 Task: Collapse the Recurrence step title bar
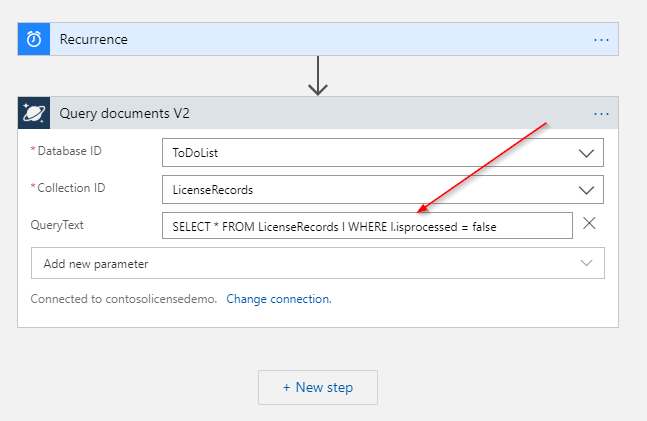coord(300,39)
